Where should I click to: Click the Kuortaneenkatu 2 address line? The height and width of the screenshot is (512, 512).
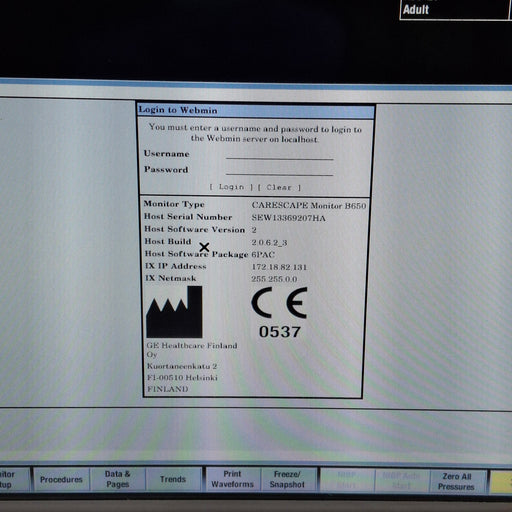(x=182, y=366)
